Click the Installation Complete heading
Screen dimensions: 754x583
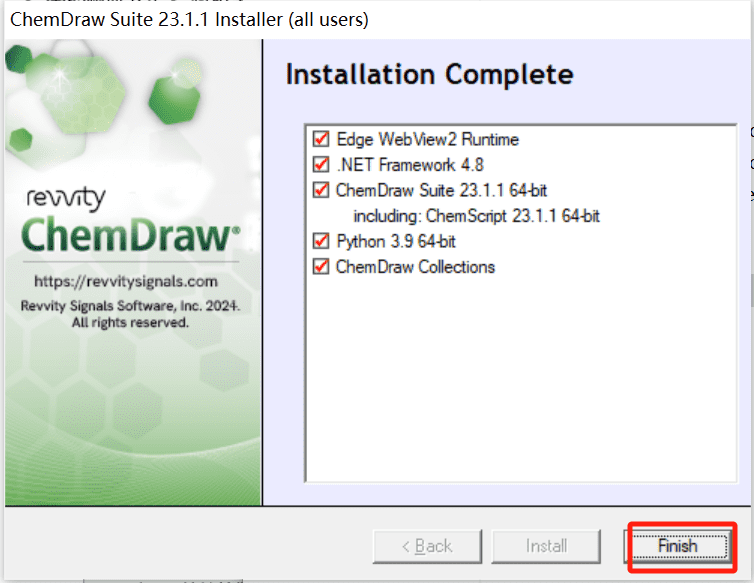point(429,75)
